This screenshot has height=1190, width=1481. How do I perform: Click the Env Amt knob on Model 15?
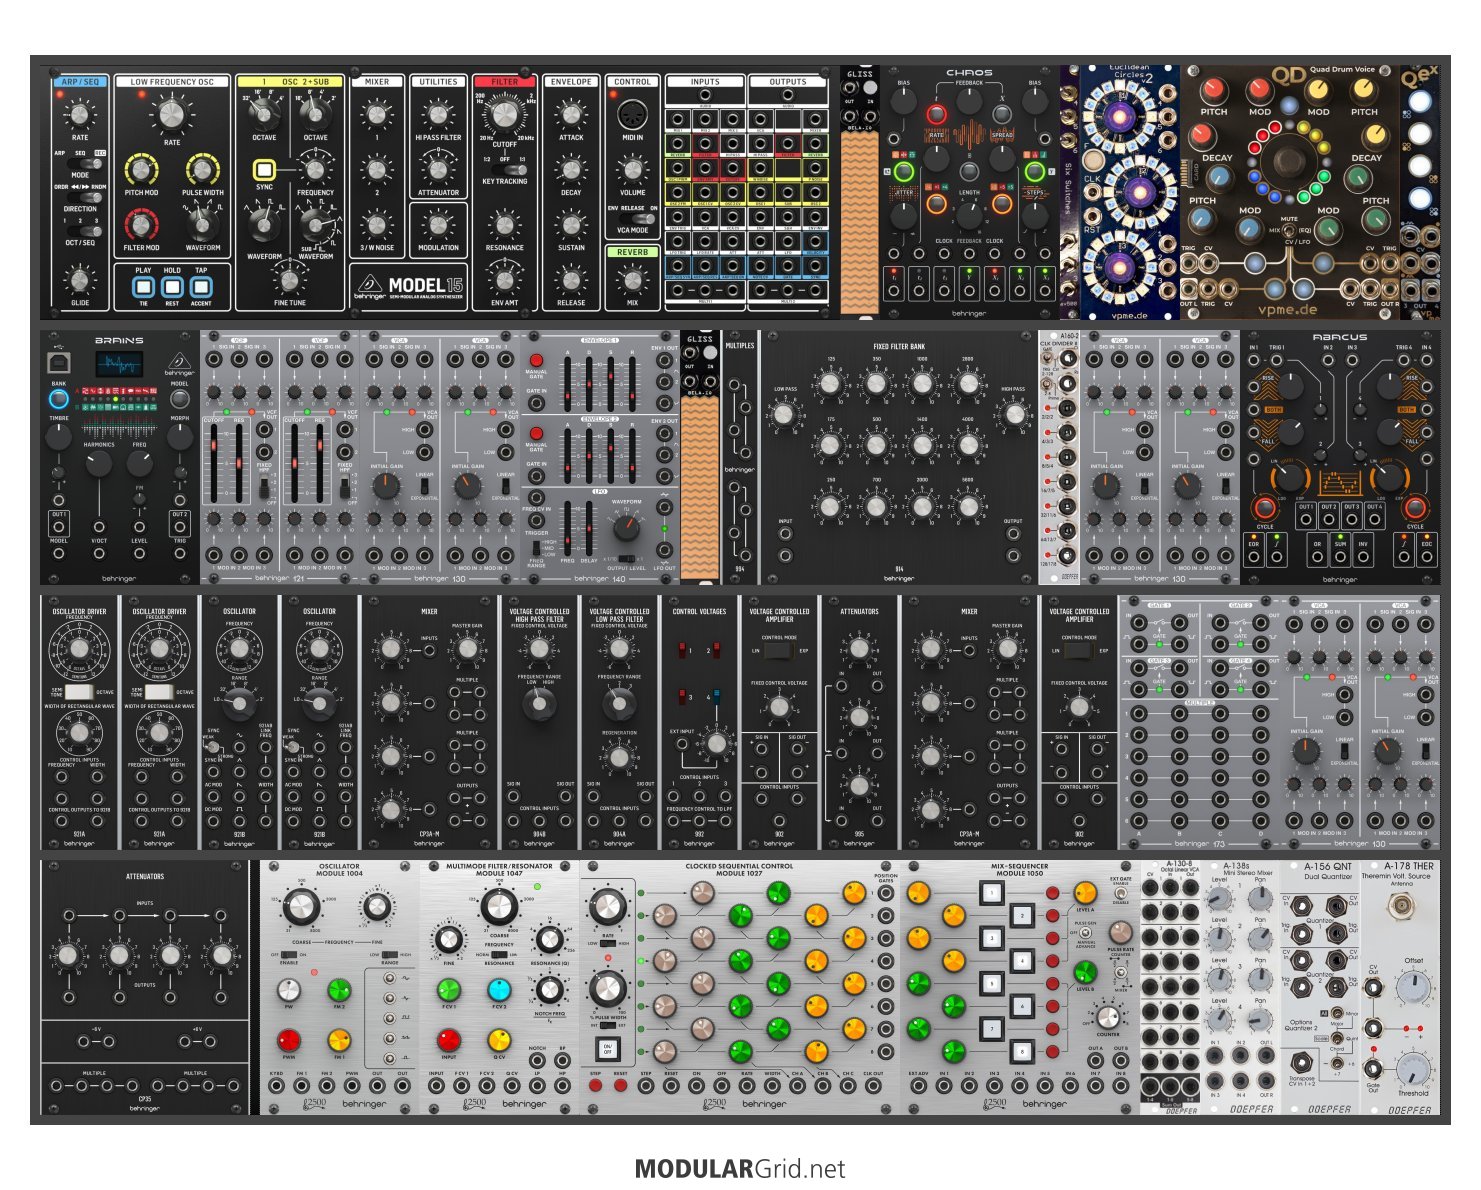[504, 280]
